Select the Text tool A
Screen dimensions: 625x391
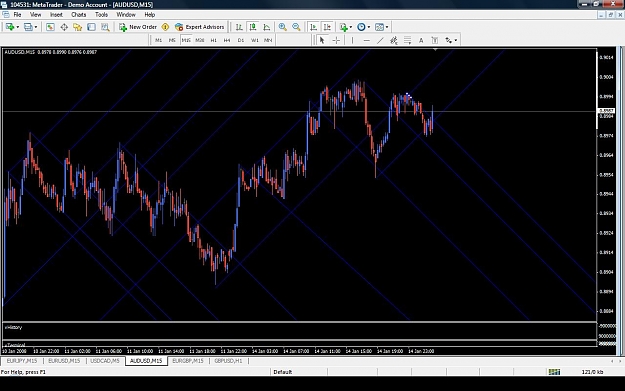point(421,40)
